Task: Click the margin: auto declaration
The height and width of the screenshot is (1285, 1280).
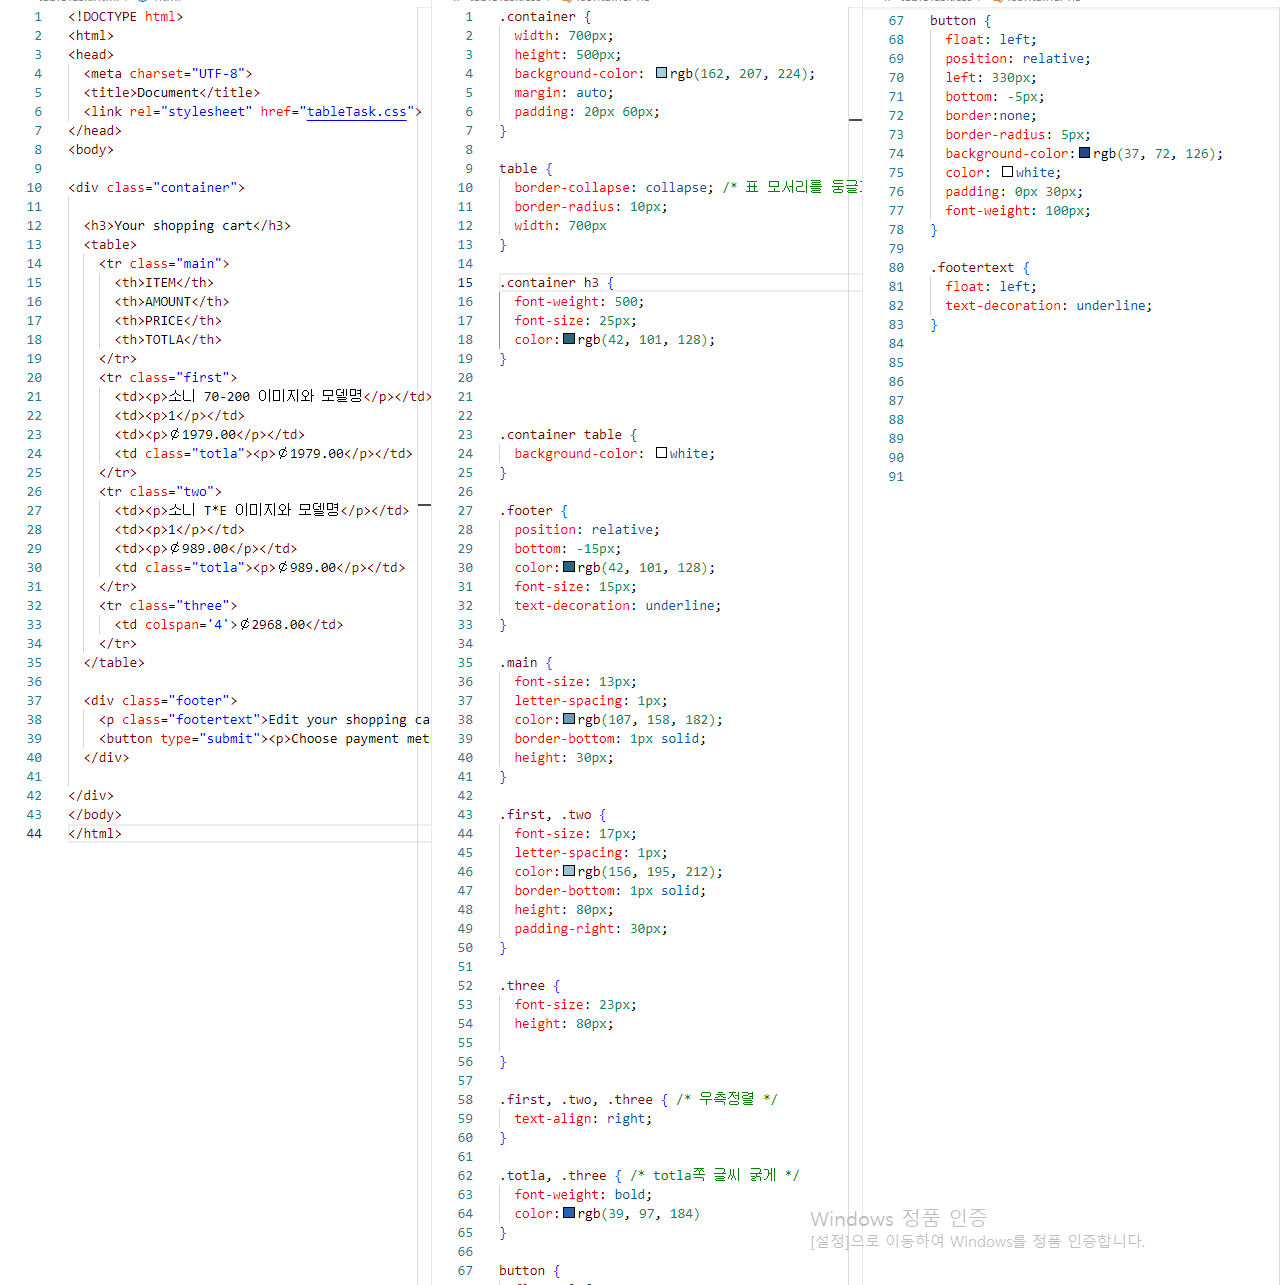Action: 564,93
